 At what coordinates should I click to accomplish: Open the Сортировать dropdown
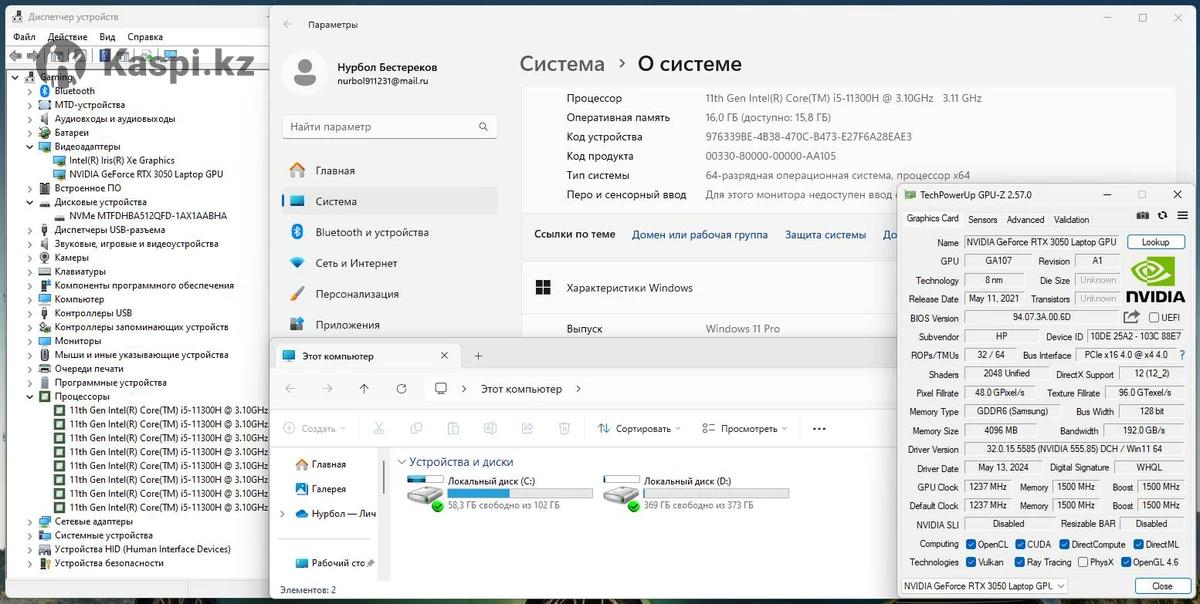pyautogui.click(x=640, y=429)
